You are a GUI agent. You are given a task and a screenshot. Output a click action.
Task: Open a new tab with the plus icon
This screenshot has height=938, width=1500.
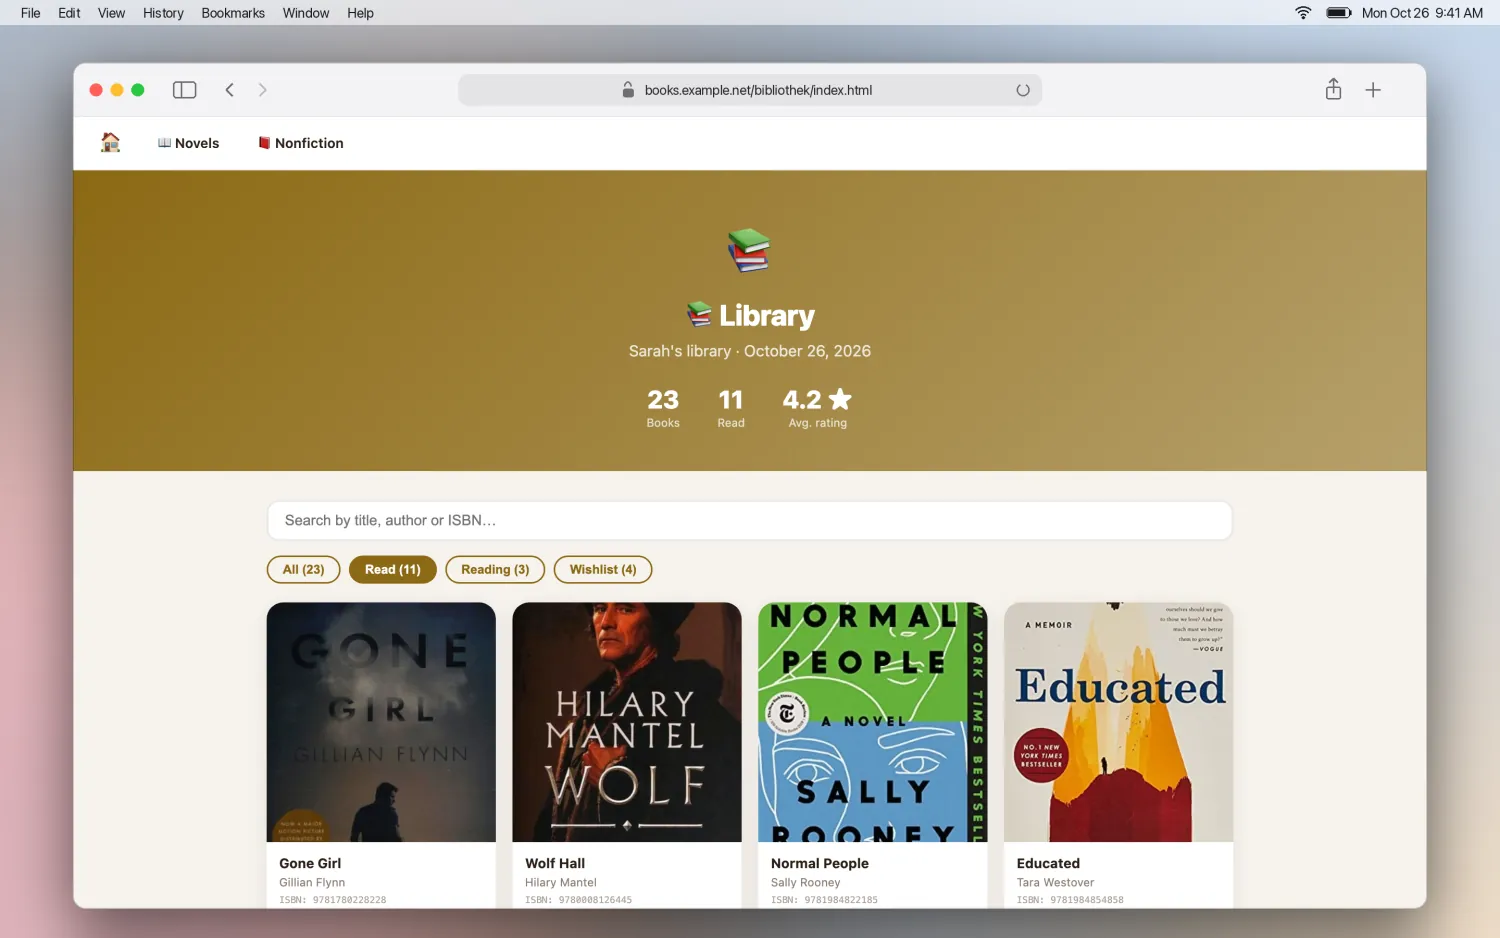point(1373,90)
